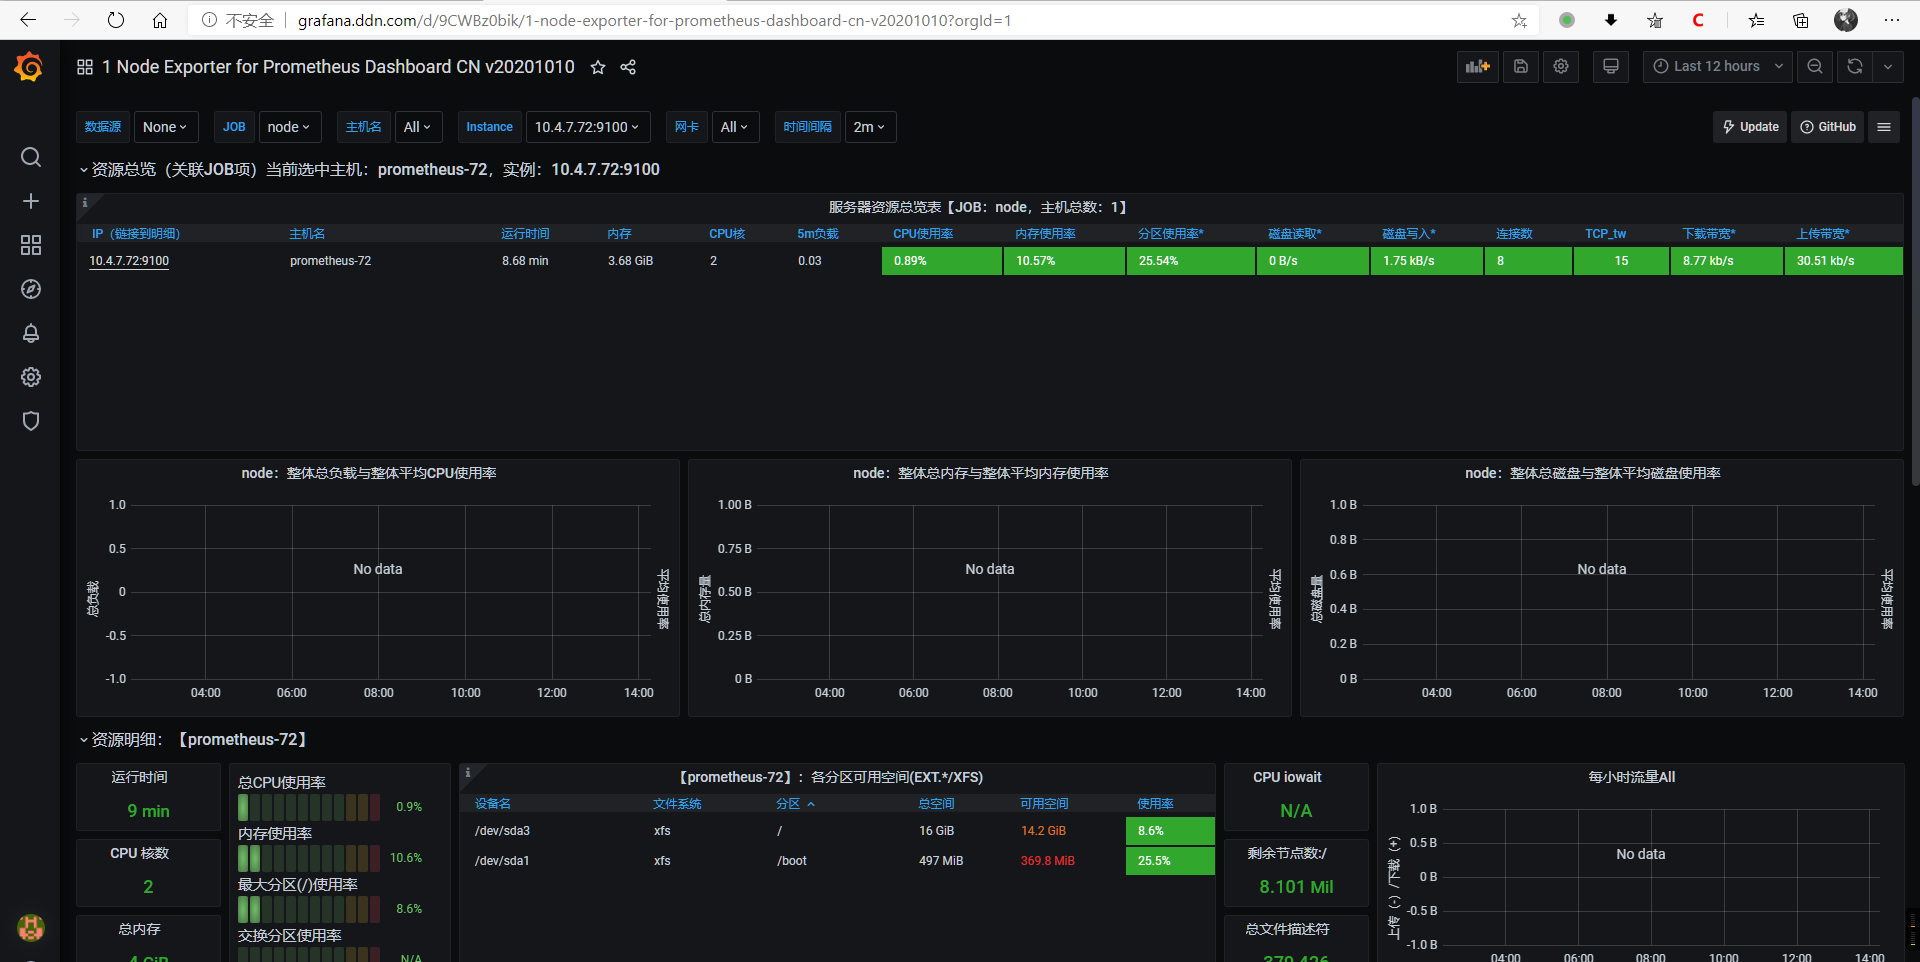The width and height of the screenshot is (1920, 962).
Task: Open the Dashboards grid icon in sidebar
Action: click(x=31, y=245)
